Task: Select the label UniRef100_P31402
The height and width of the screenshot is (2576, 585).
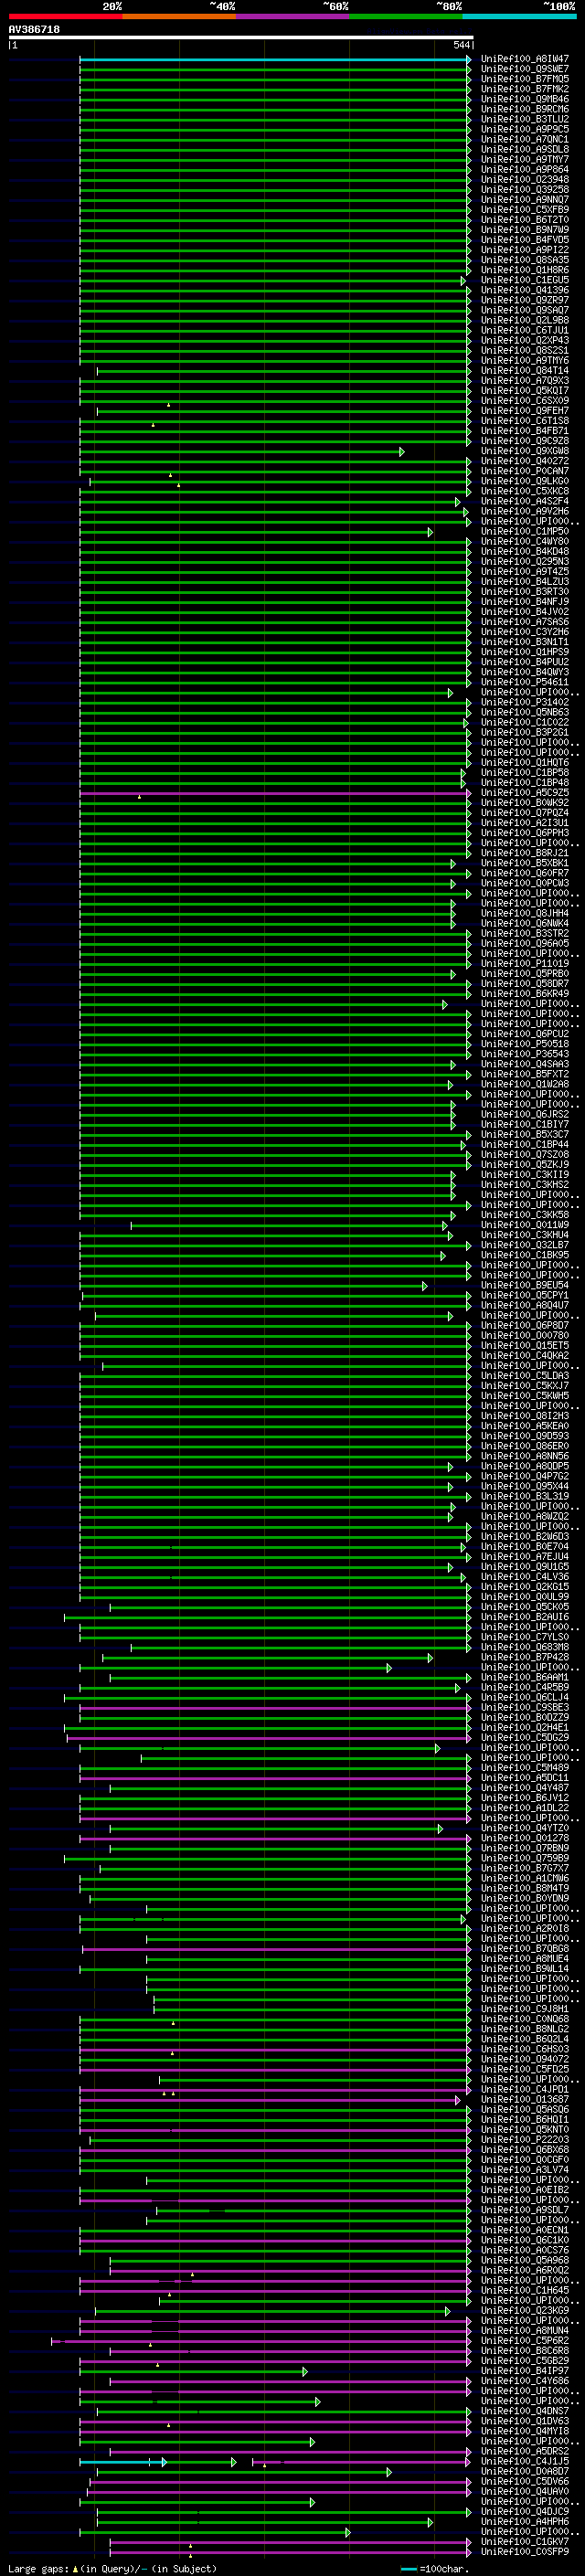Action: [x=524, y=702]
